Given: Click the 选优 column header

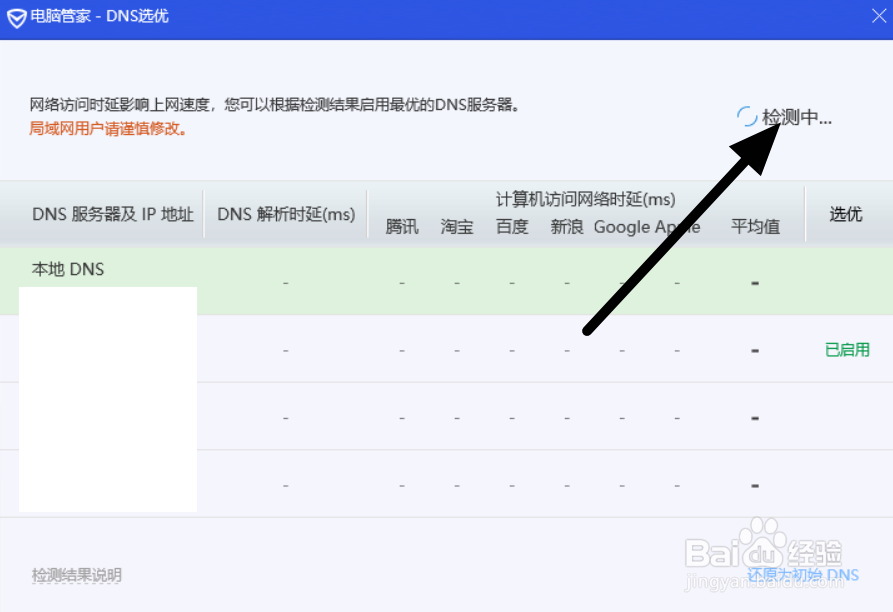Looking at the screenshot, I should [x=846, y=214].
